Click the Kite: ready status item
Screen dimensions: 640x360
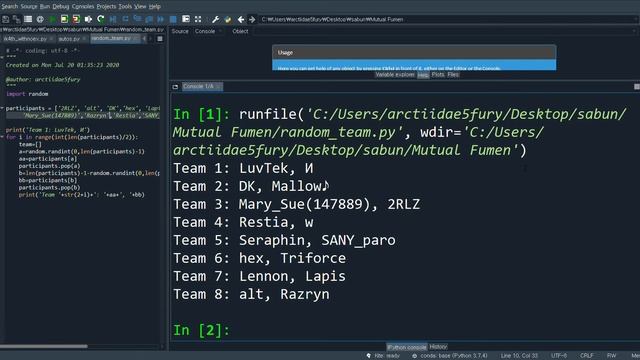coord(383,356)
